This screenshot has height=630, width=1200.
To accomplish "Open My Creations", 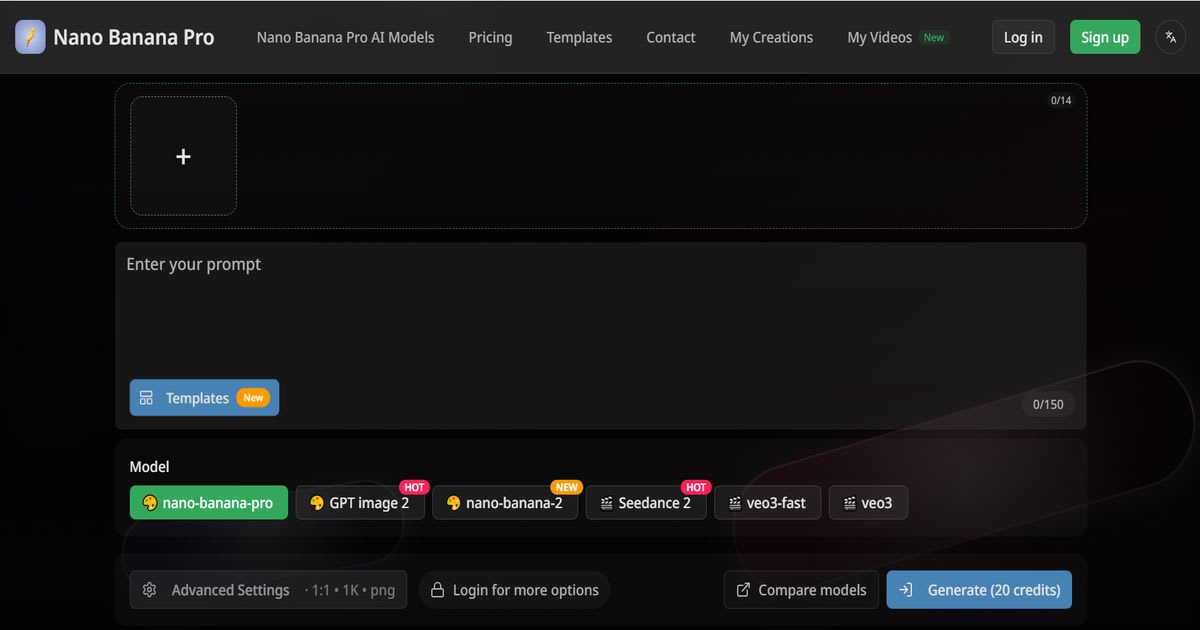I will 771,37.
